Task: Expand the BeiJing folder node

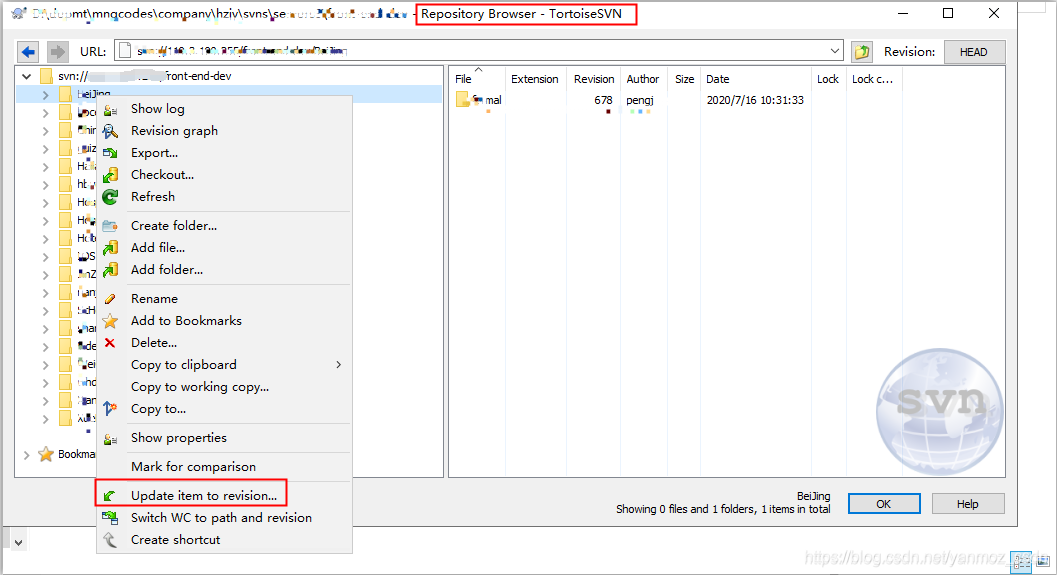Action: click(45, 95)
